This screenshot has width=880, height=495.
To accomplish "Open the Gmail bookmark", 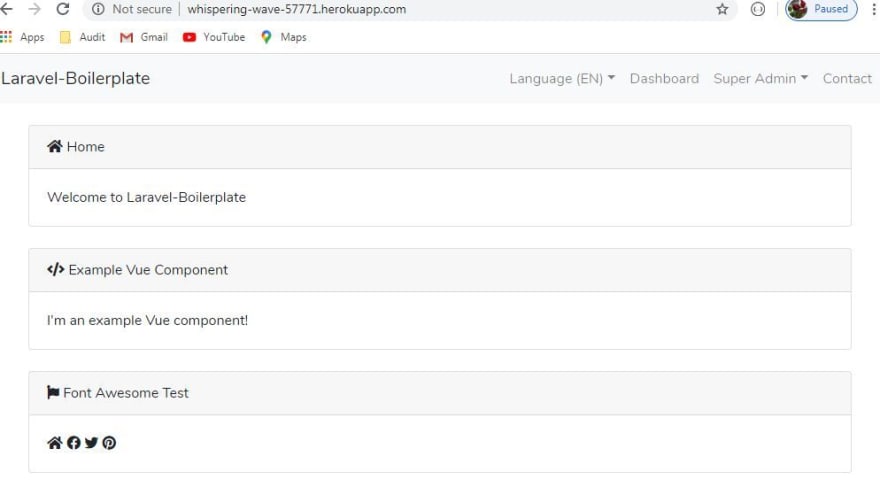I will [x=144, y=37].
